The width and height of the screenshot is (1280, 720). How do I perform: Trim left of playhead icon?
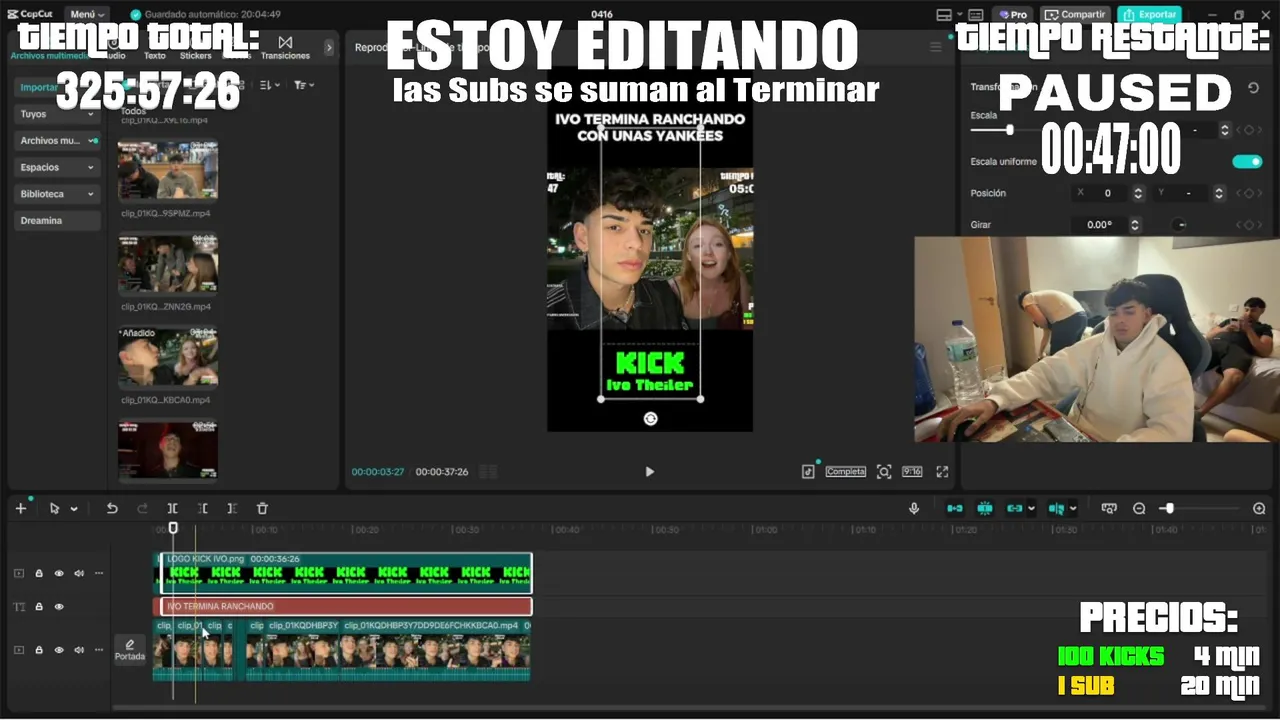[202, 508]
